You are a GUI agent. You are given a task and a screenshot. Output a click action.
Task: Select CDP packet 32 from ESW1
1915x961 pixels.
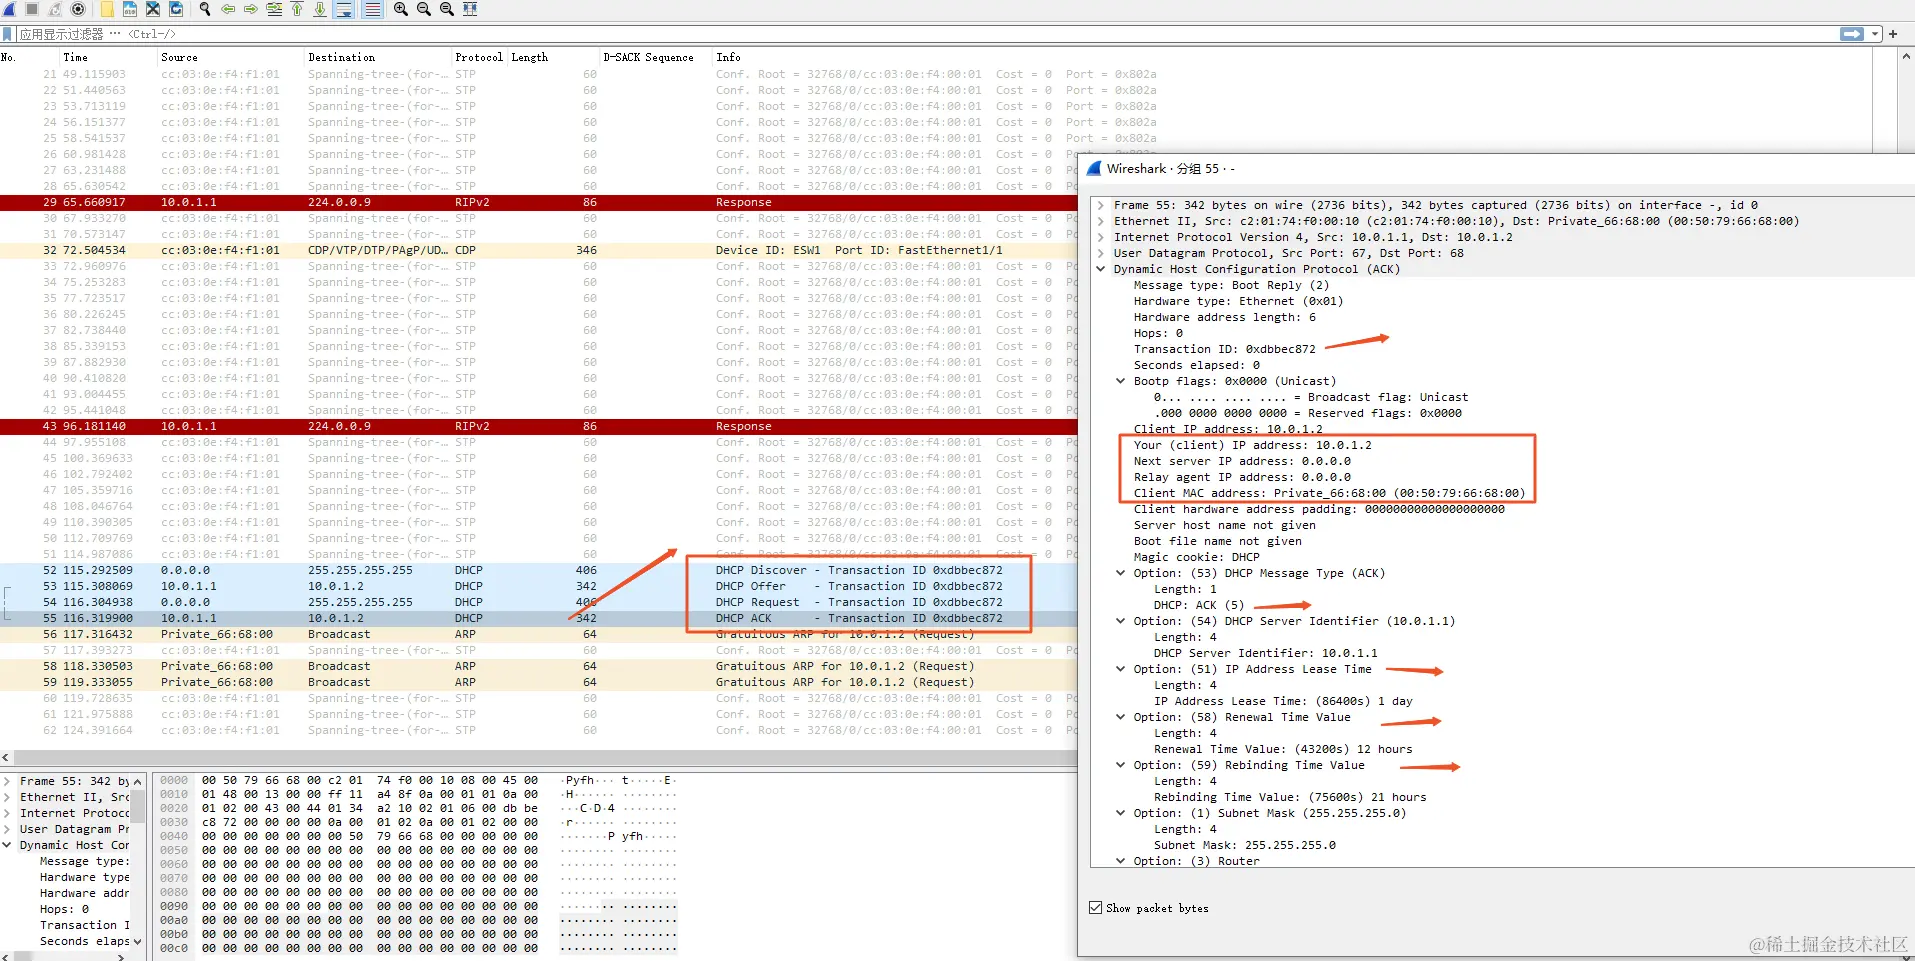tap(538, 250)
